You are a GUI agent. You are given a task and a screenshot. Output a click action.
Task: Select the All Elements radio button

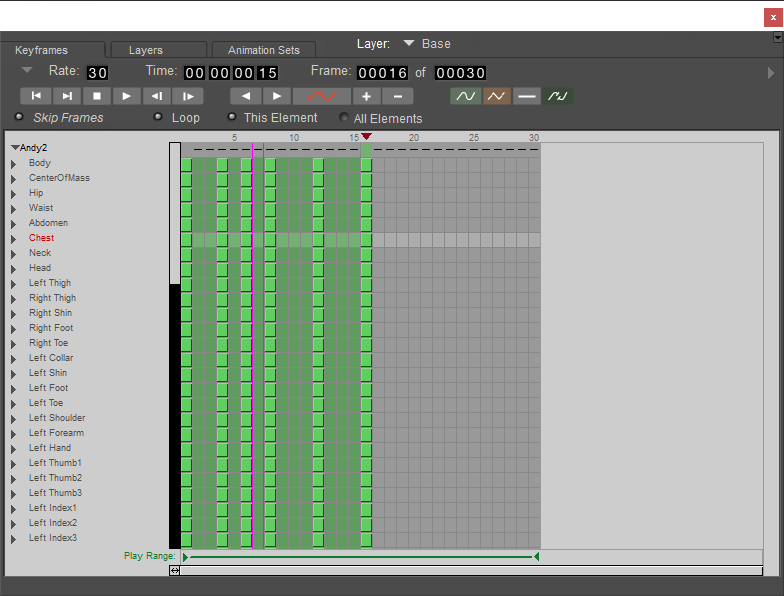click(x=344, y=118)
